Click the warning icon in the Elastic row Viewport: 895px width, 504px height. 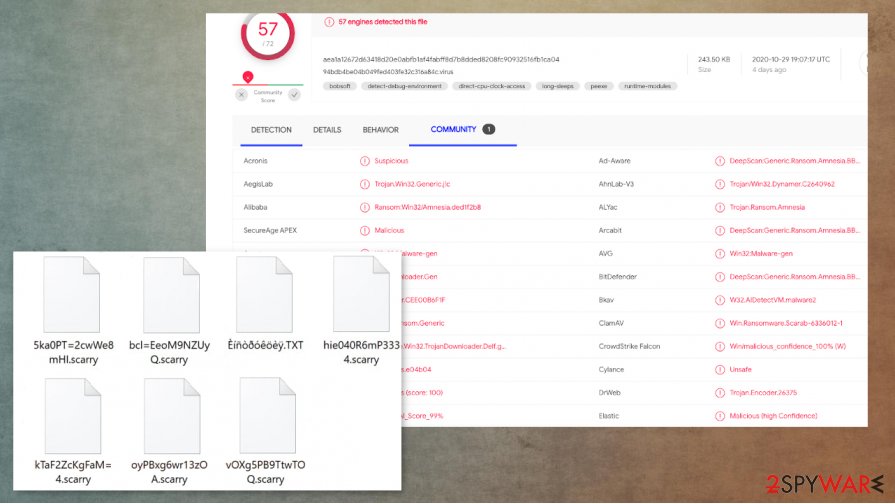click(720, 416)
